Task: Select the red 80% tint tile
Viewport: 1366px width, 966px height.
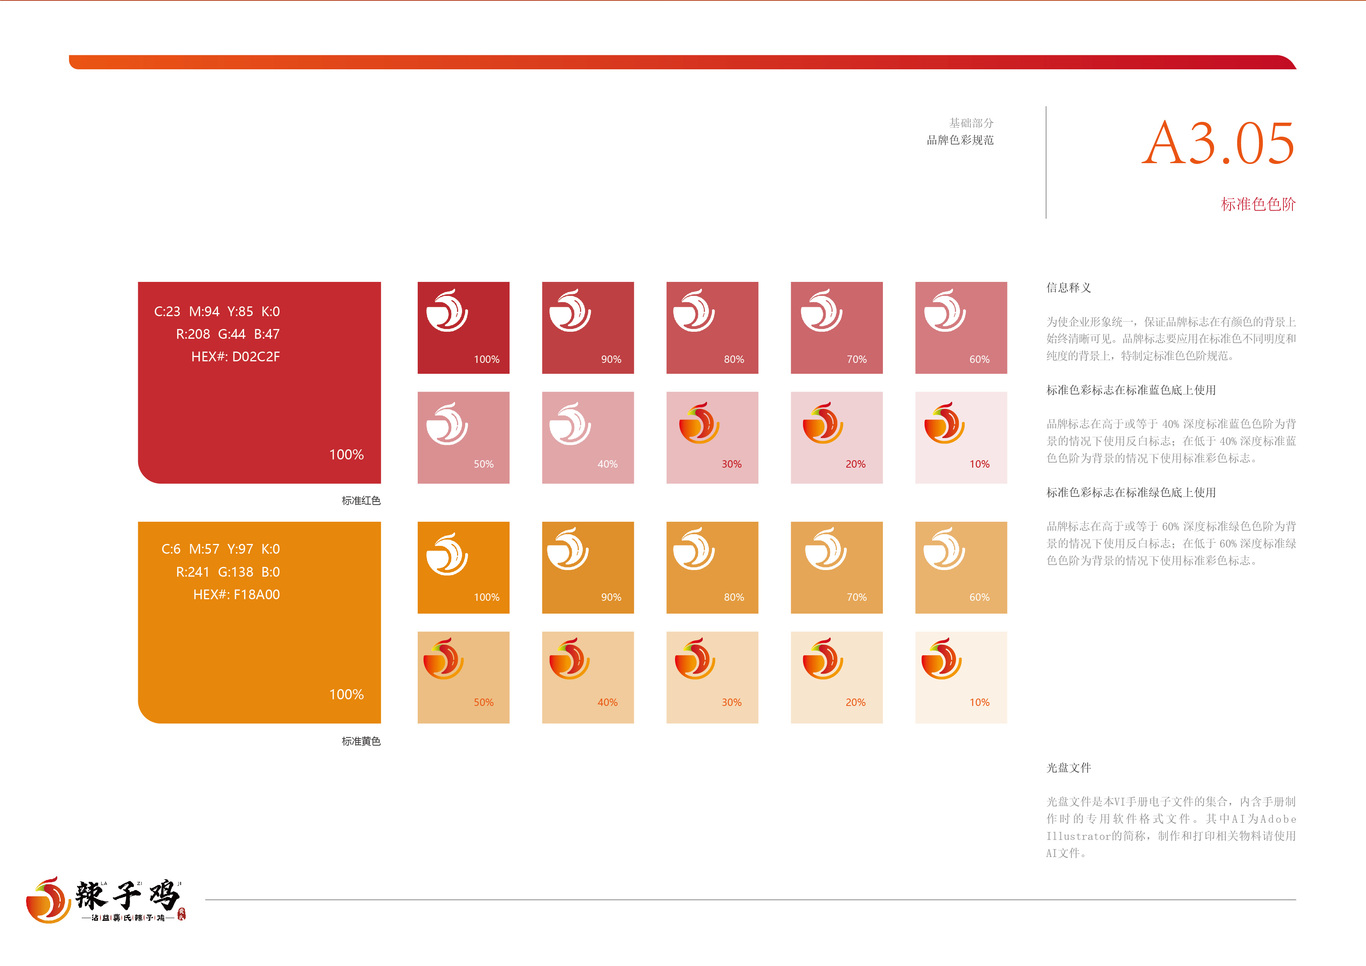Action: click(x=712, y=328)
